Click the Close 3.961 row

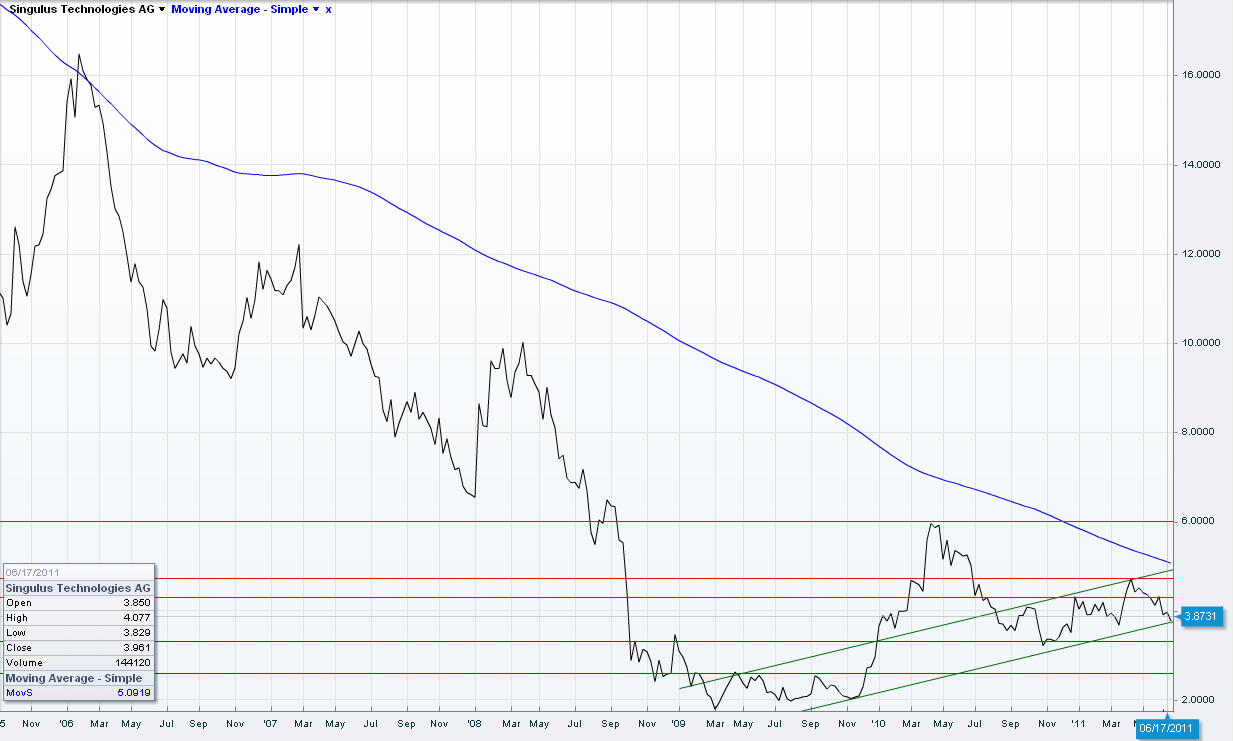click(78, 648)
